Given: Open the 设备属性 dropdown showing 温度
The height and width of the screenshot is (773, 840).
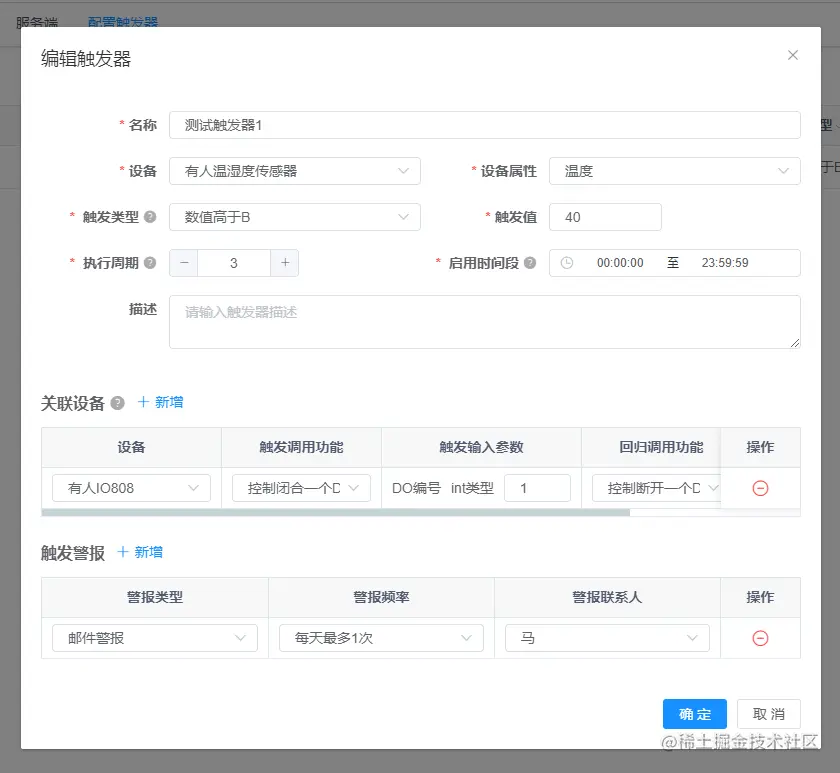Looking at the screenshot, I should point(675,171).
